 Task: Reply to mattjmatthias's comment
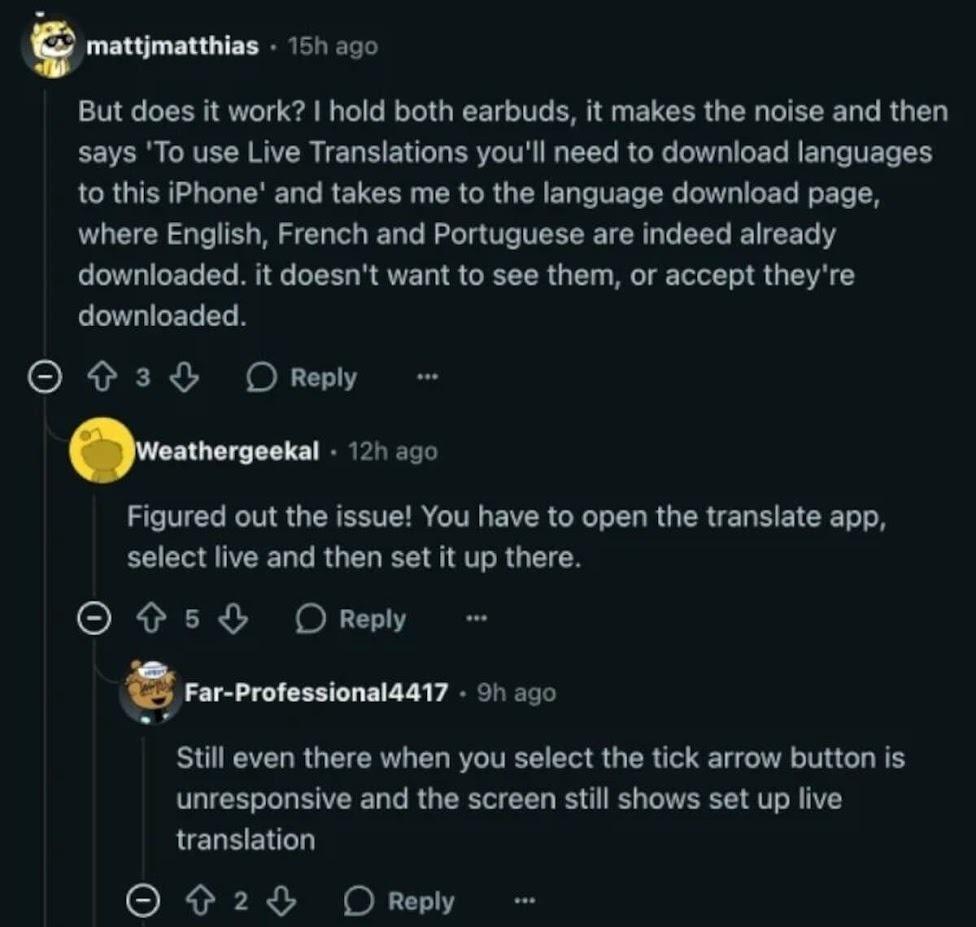(302, 377)
